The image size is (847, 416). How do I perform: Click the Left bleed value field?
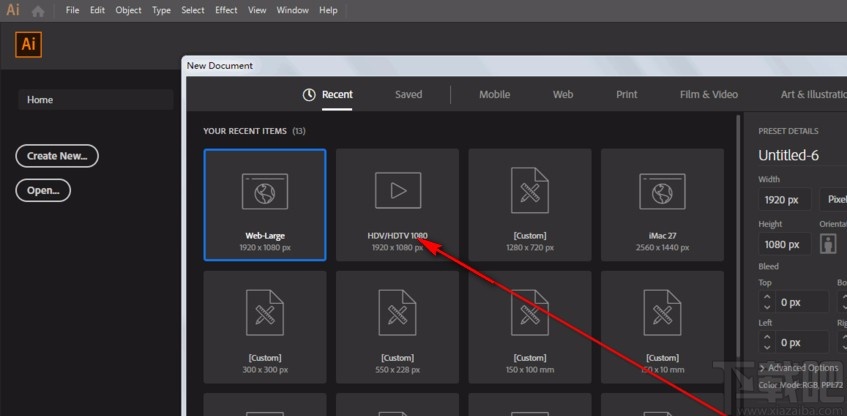[x=802, y=343]
